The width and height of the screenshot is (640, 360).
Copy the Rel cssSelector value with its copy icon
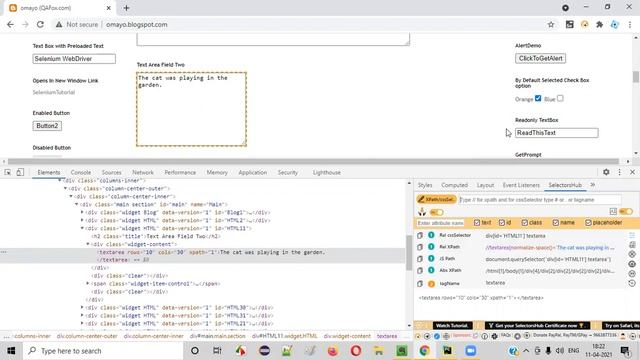pyautogui.click(x=420, y=236)
